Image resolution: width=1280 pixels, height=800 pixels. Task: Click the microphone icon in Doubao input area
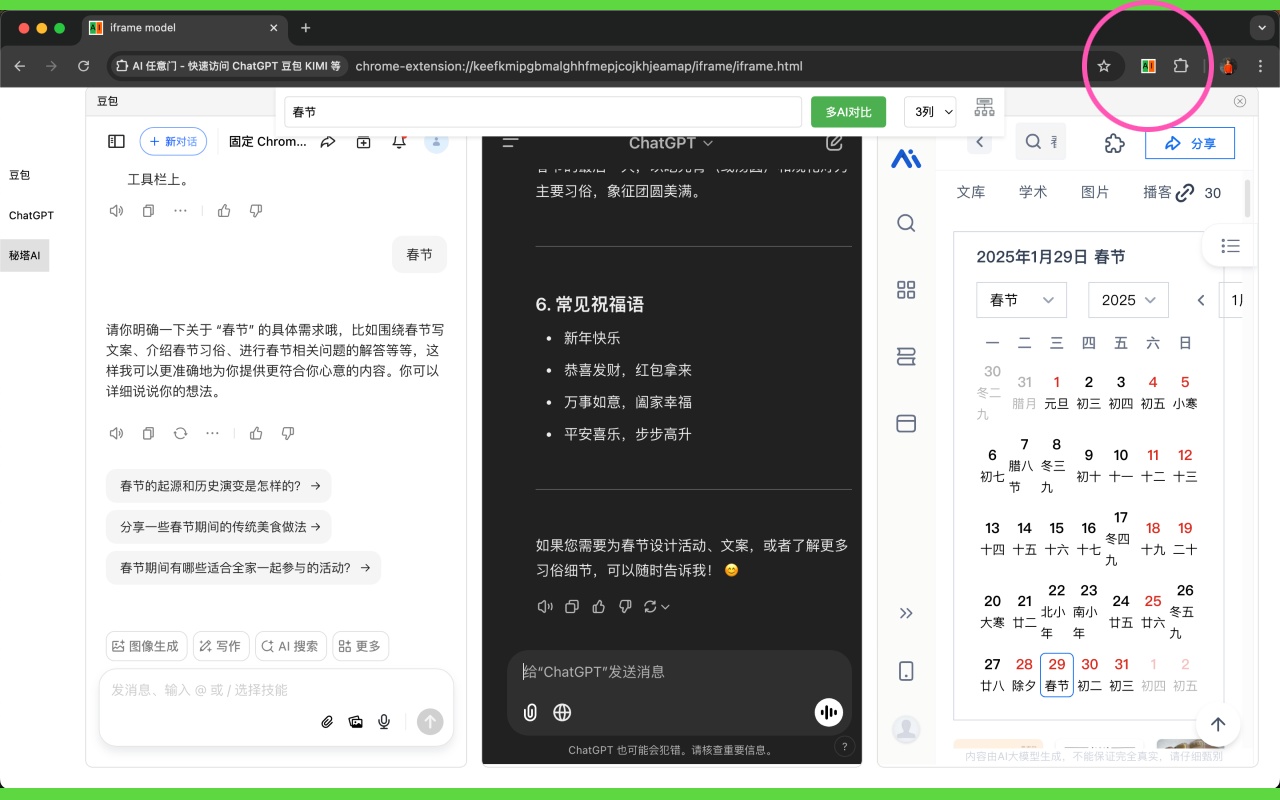pyautogui.click(x=383, y=721)
